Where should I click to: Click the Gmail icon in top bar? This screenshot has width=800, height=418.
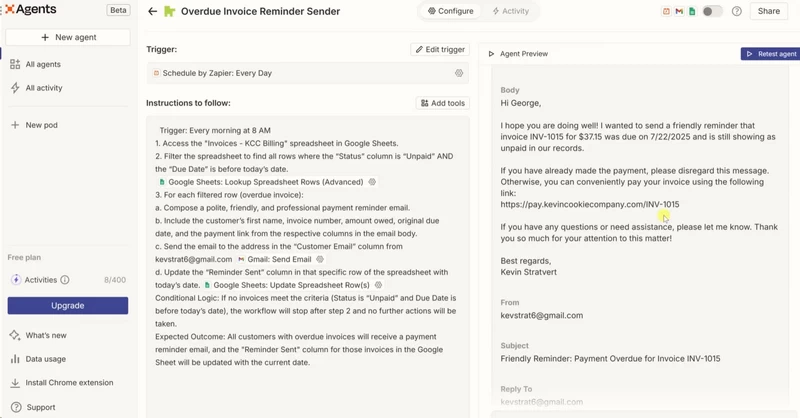[679, 11]
